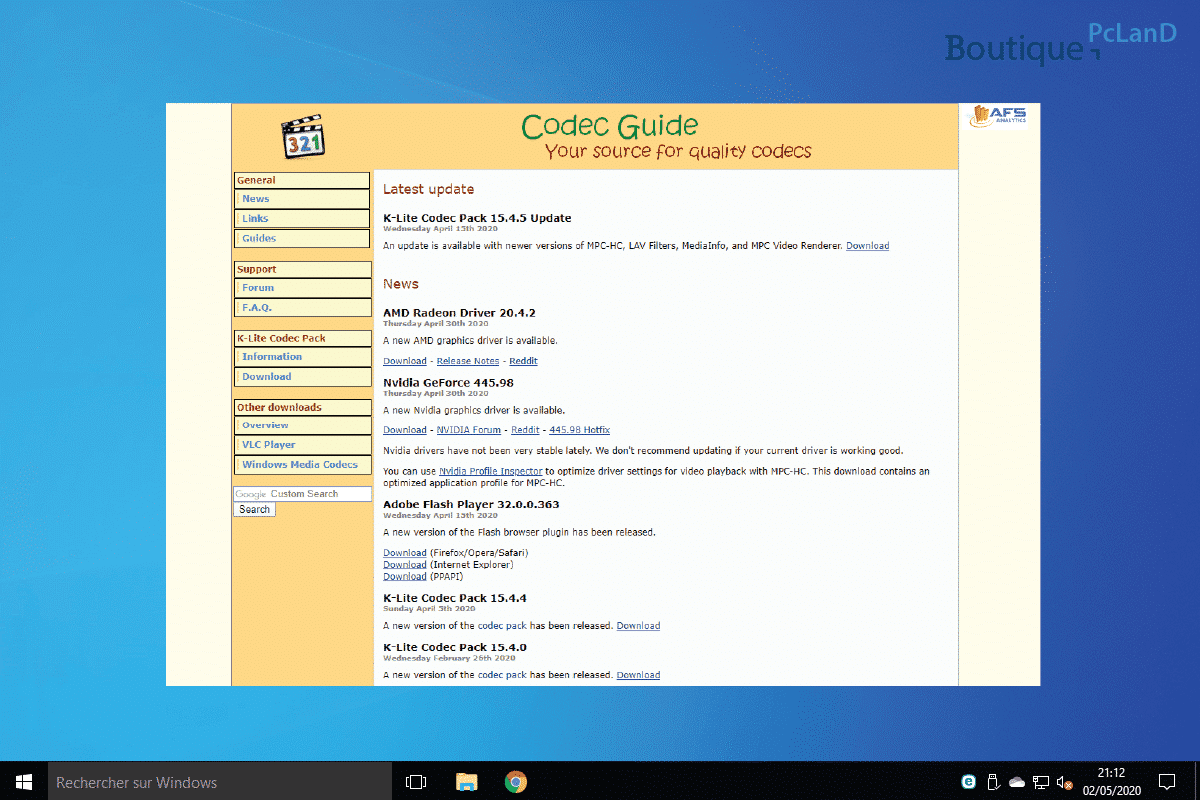Unmute the volume in the system tray
The height and width of the screenshot is (800, 1200).
click(x=1064, y=782)
